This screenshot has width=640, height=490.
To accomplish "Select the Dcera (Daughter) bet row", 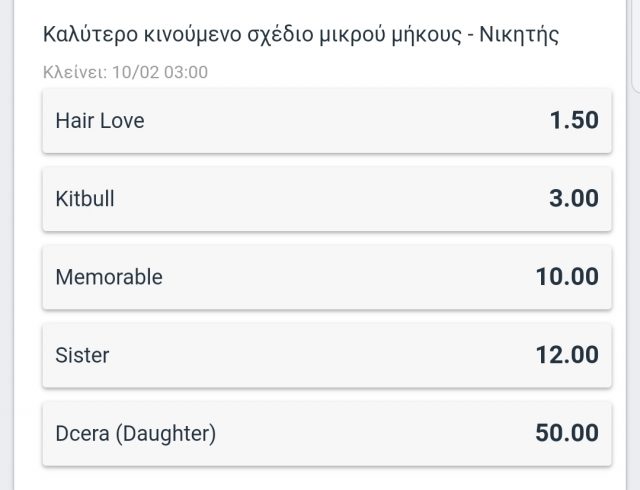I will coord(327,434).
